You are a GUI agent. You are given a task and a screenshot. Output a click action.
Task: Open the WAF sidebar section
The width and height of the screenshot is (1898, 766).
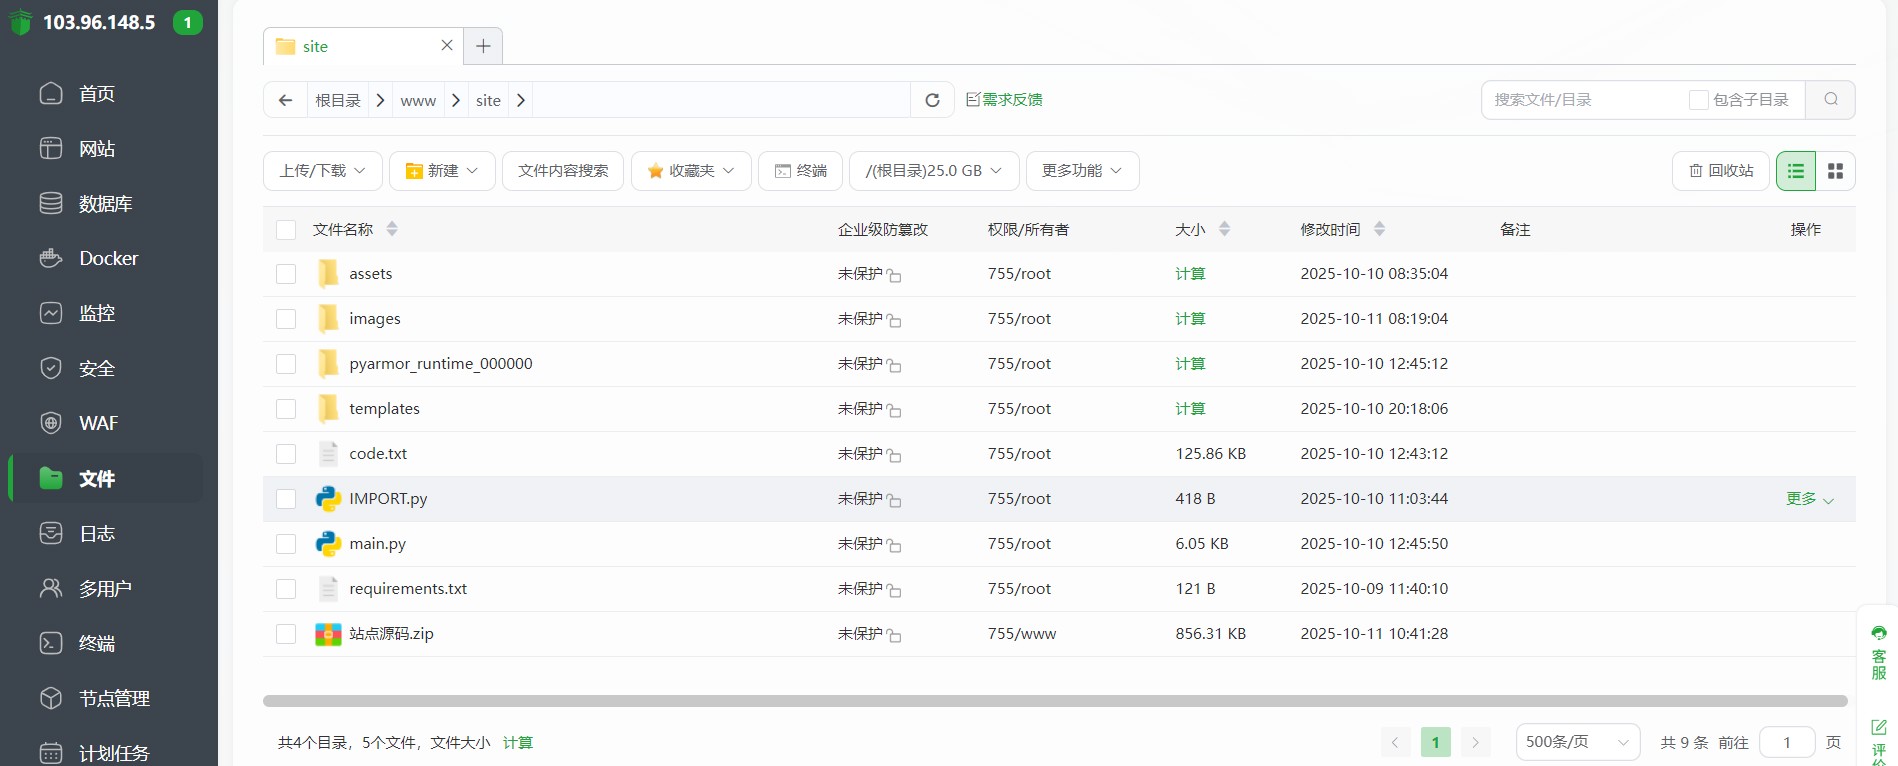tap(98, 423)
